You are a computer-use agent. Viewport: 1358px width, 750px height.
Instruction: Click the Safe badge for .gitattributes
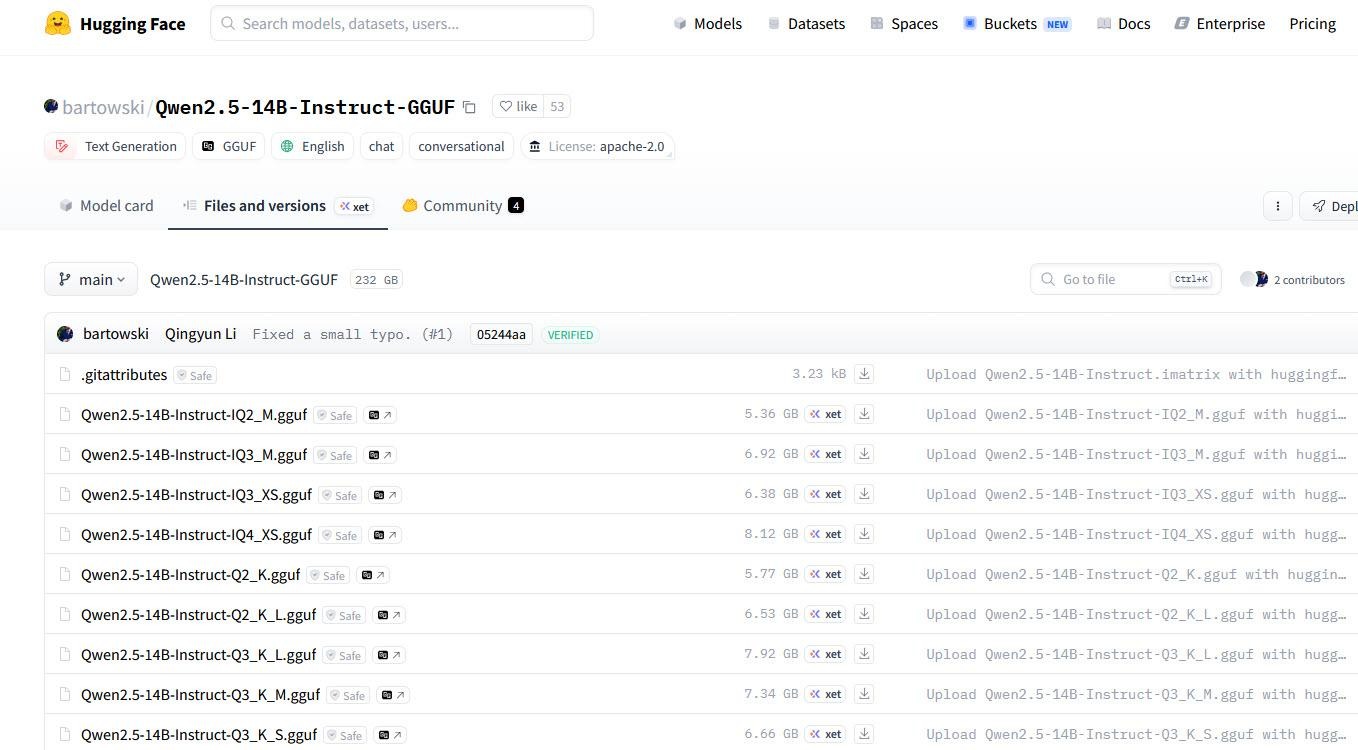pyautogui.click(x=195, y=375)
